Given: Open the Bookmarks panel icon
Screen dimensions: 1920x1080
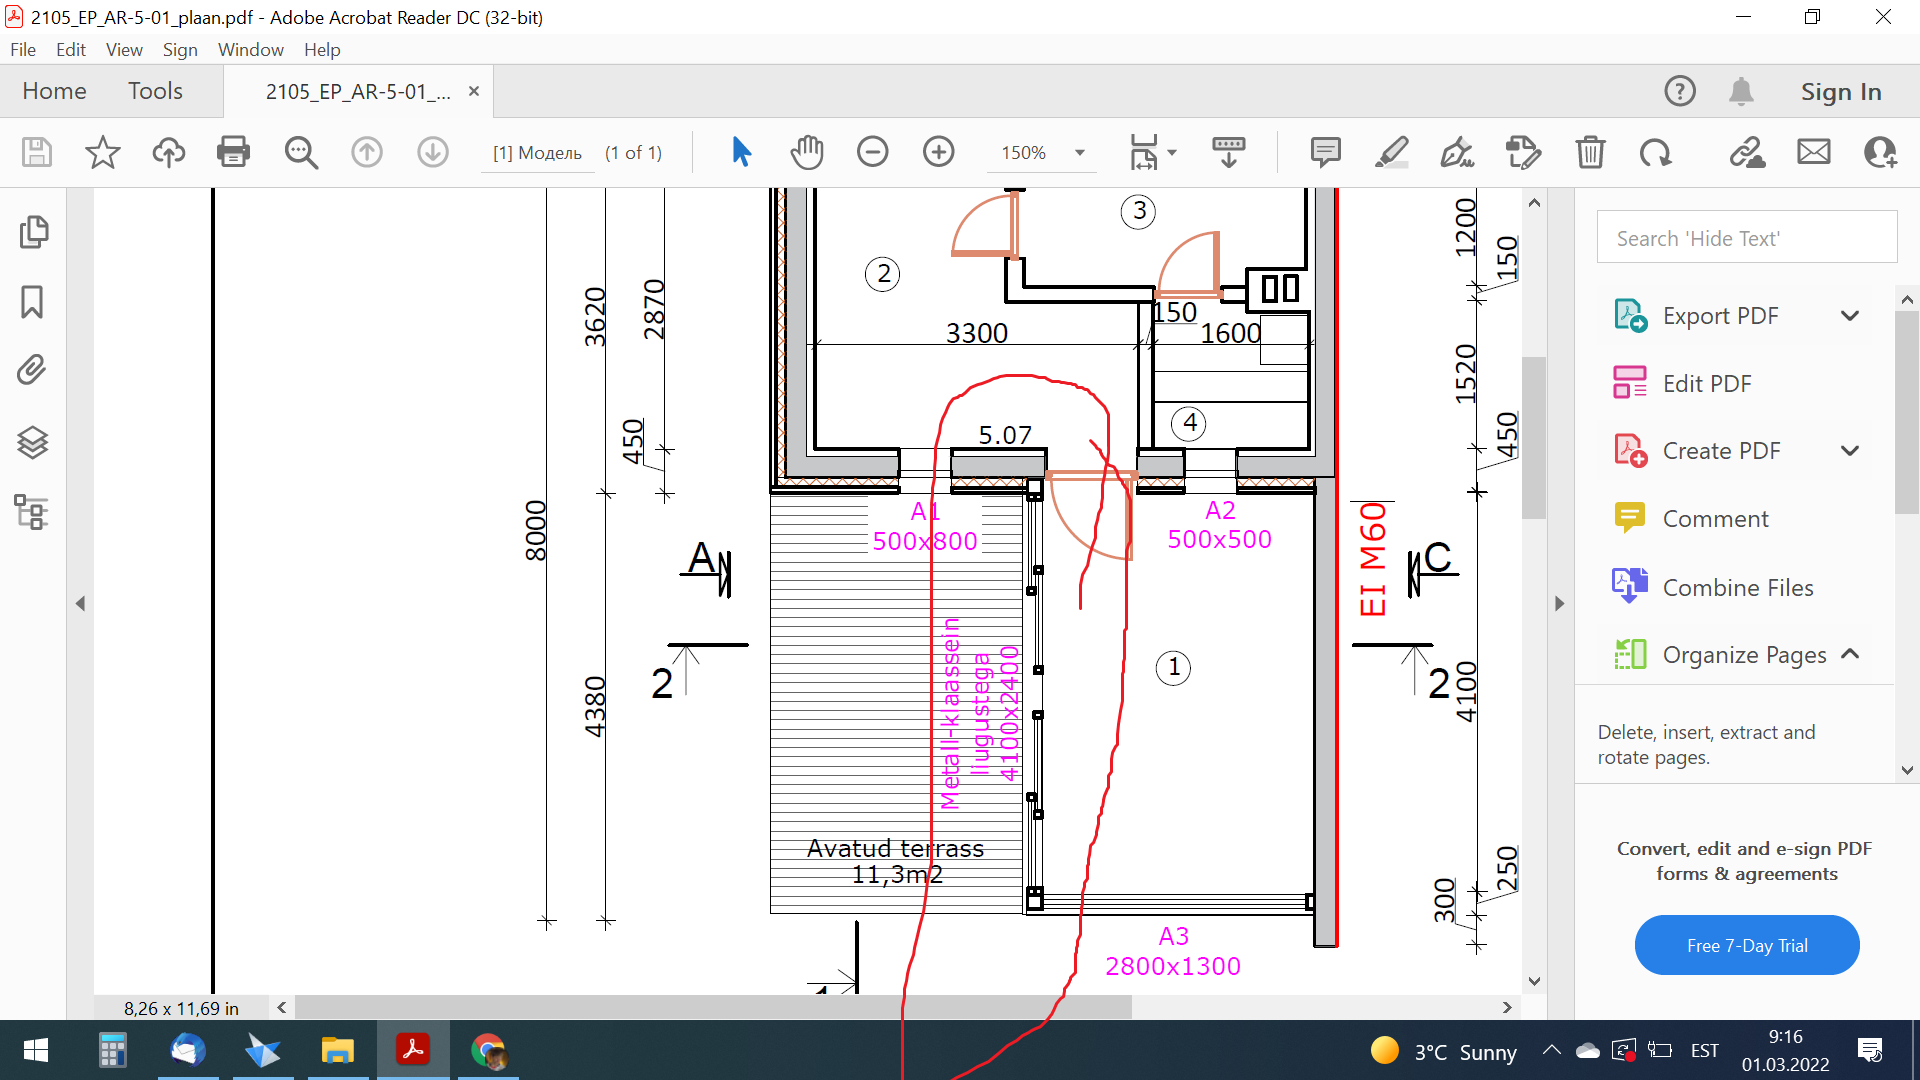Looking at the screenshot, I should [x=32, y=302].
